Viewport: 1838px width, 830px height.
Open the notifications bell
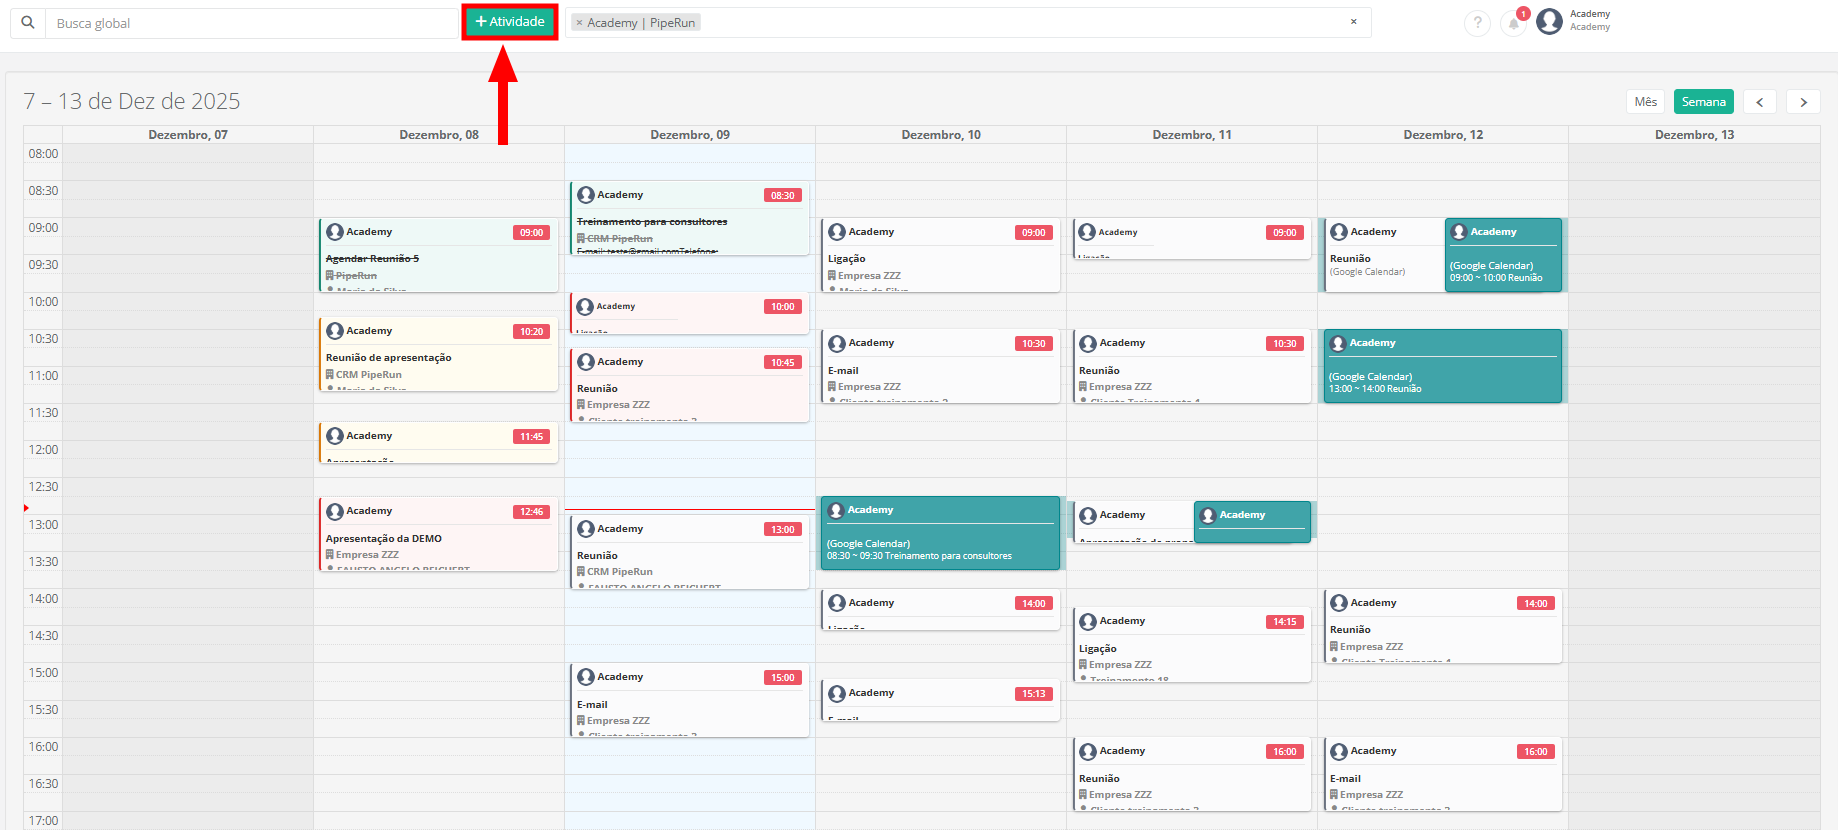(x=1514, y=23)
